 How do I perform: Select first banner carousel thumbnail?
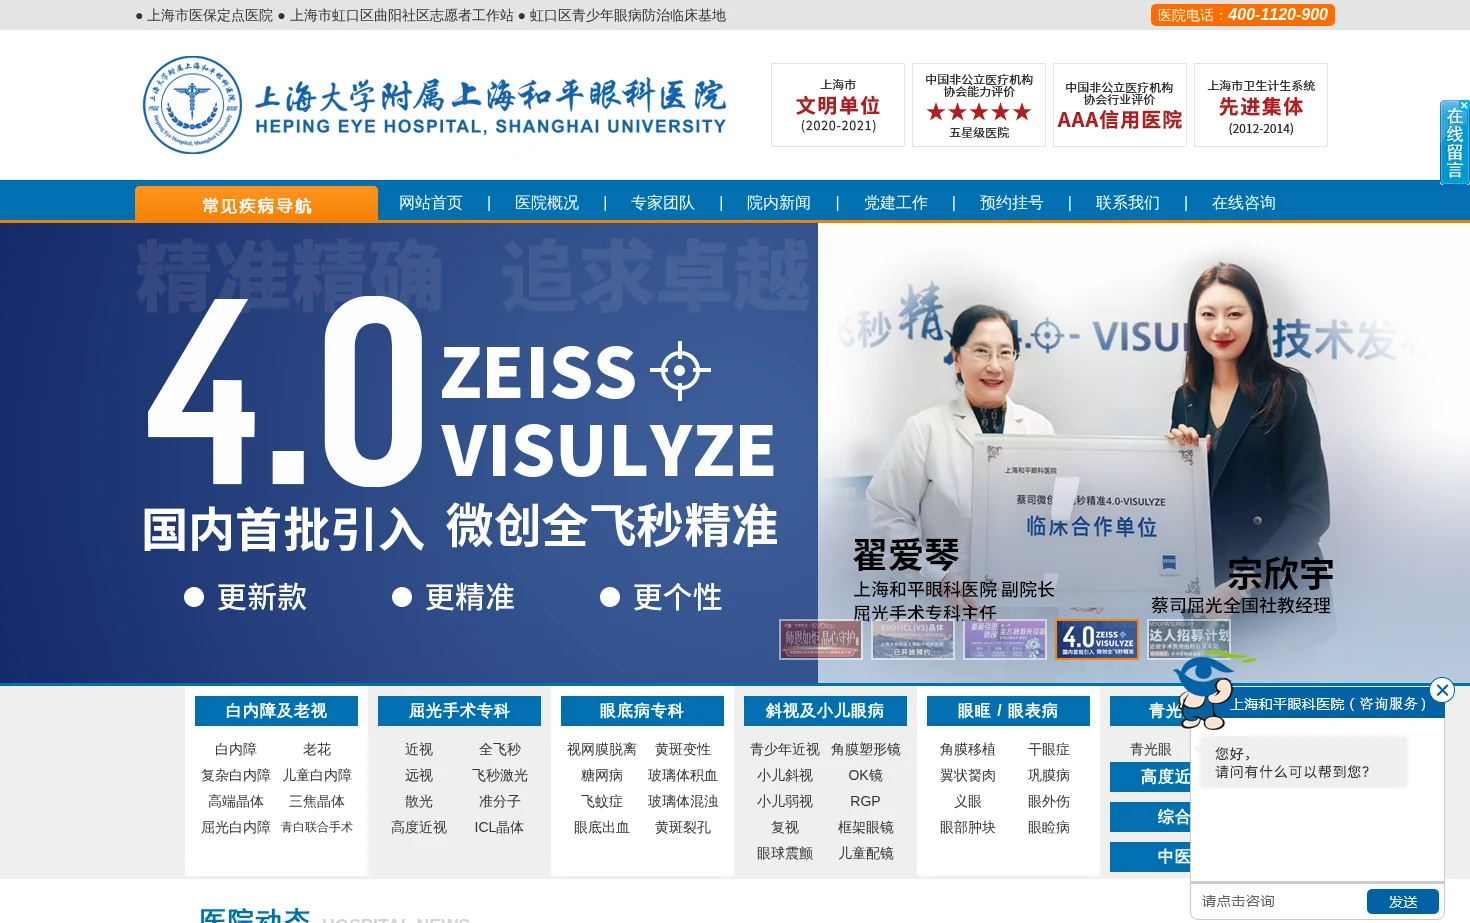(821, 639)
